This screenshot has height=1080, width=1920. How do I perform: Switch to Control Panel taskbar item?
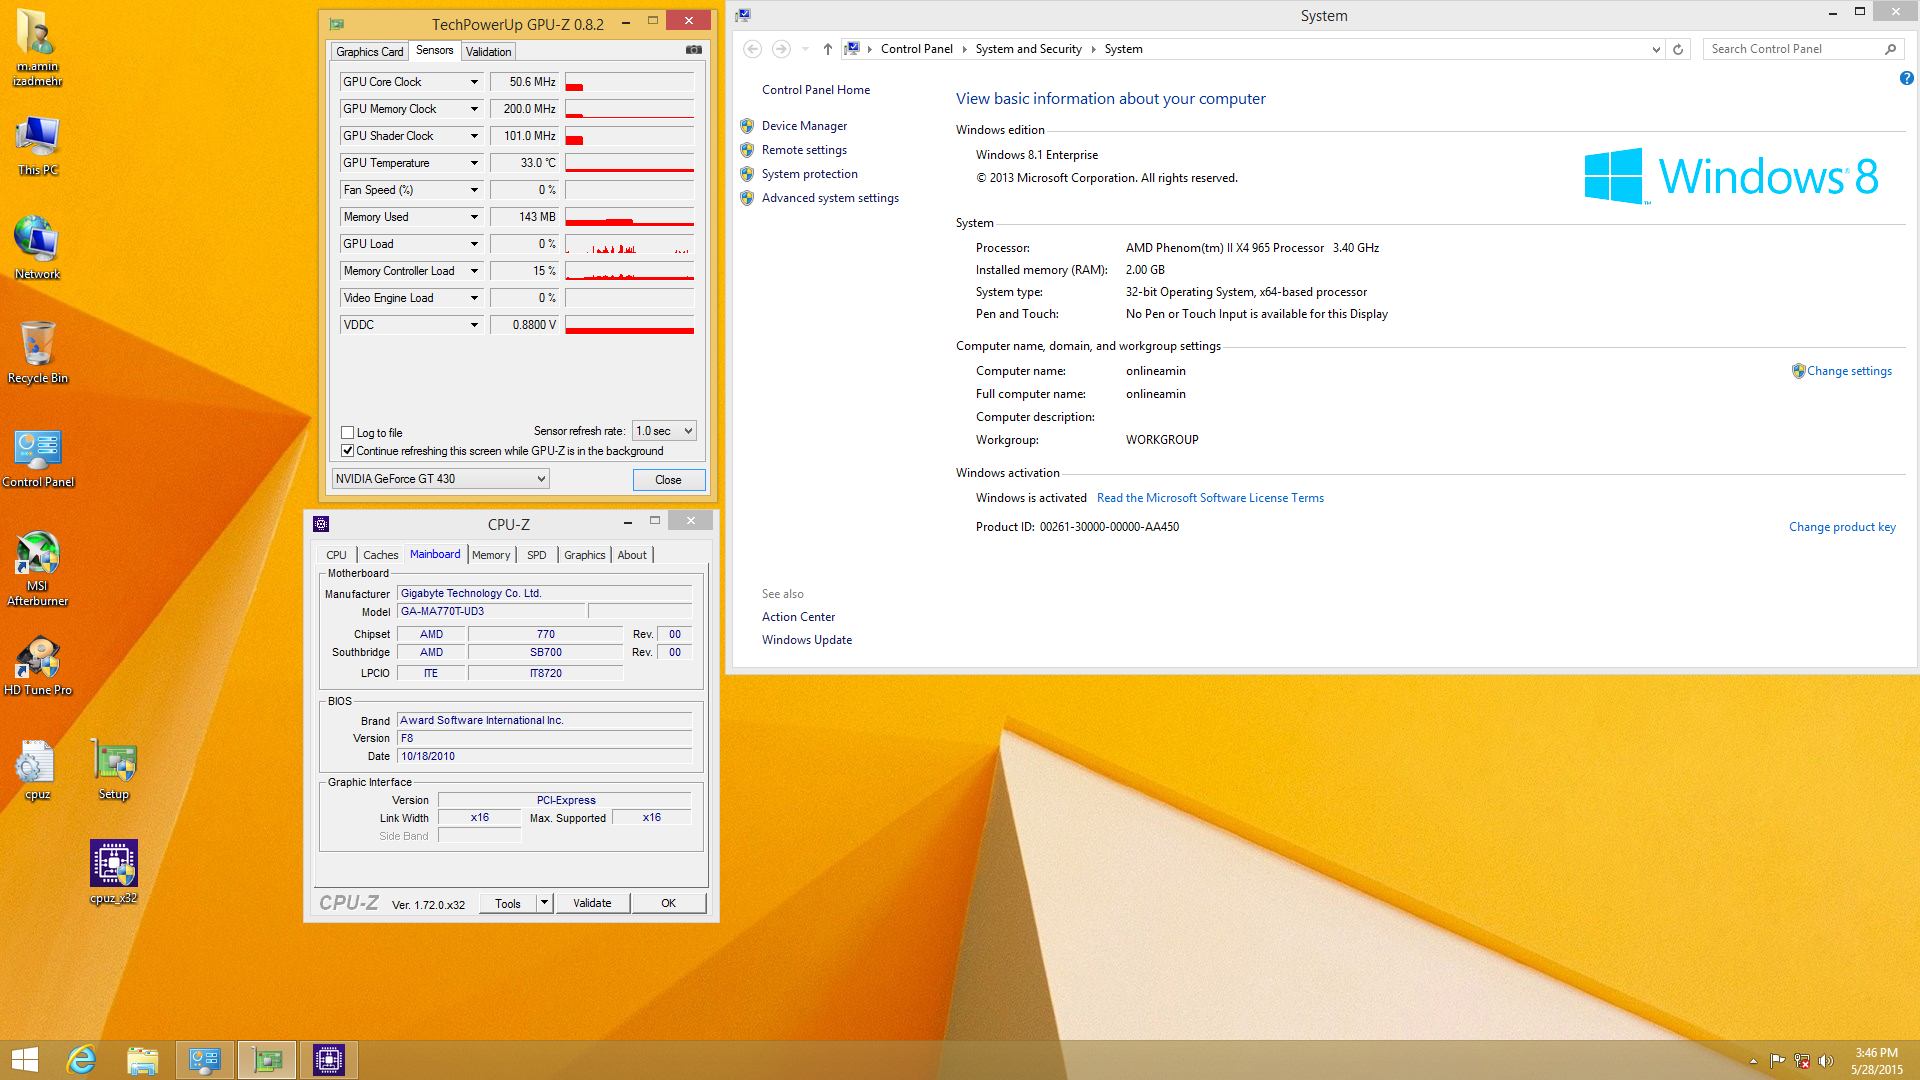[x=205, y=1060]
